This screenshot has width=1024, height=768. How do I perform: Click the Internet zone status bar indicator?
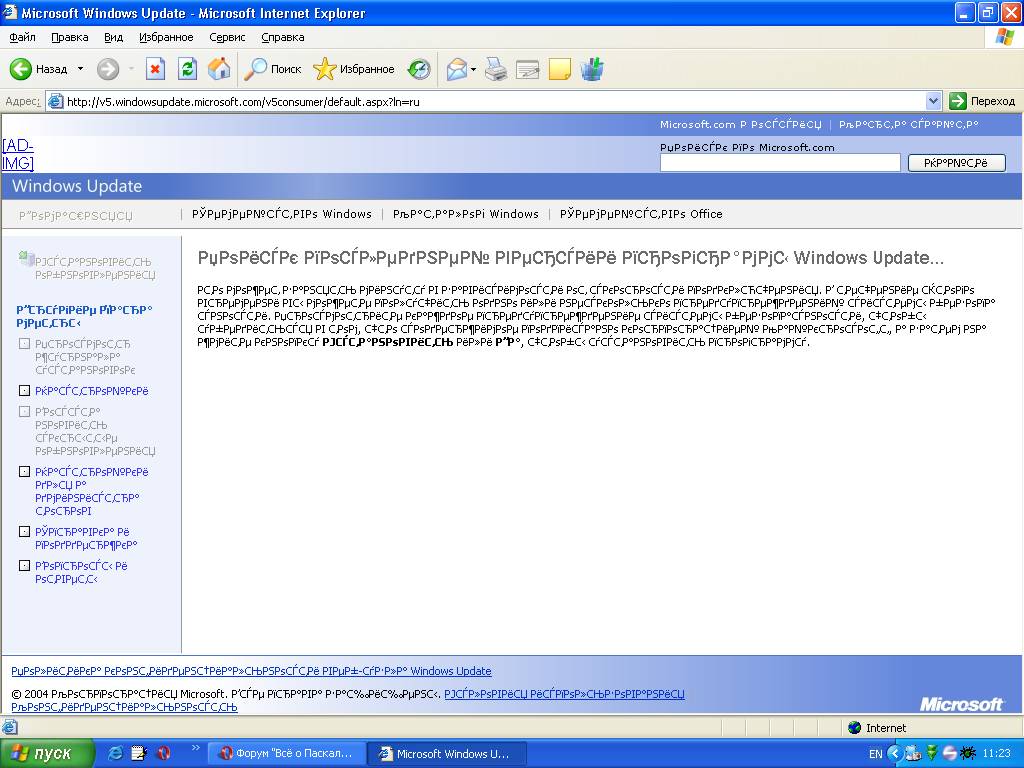pyautogui.click(x=877, y=728)
